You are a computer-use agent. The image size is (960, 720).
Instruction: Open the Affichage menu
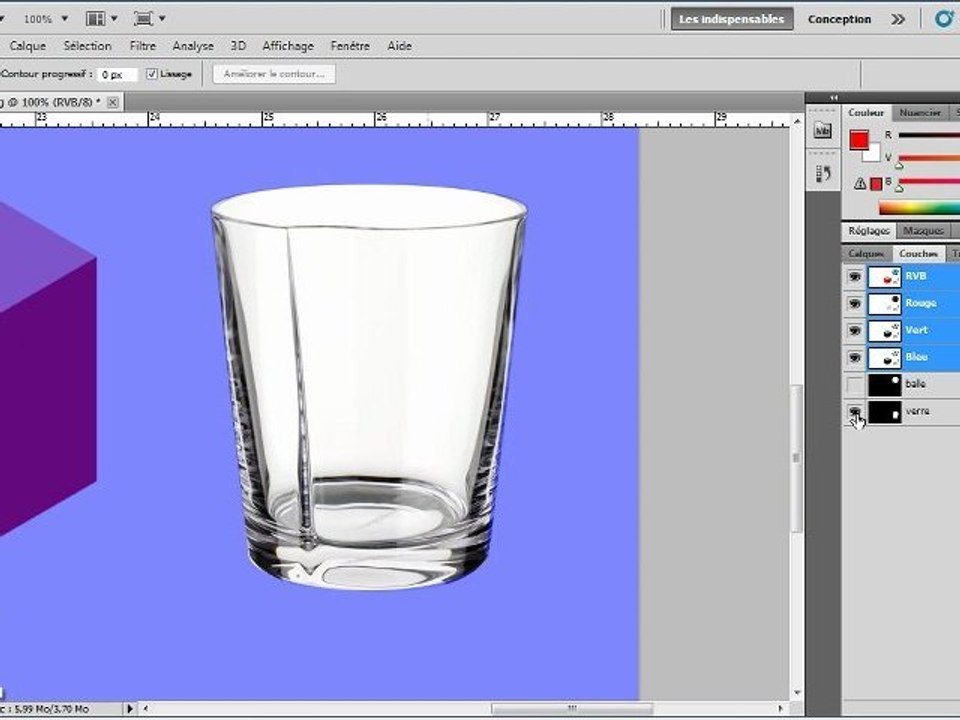point(288,46)
